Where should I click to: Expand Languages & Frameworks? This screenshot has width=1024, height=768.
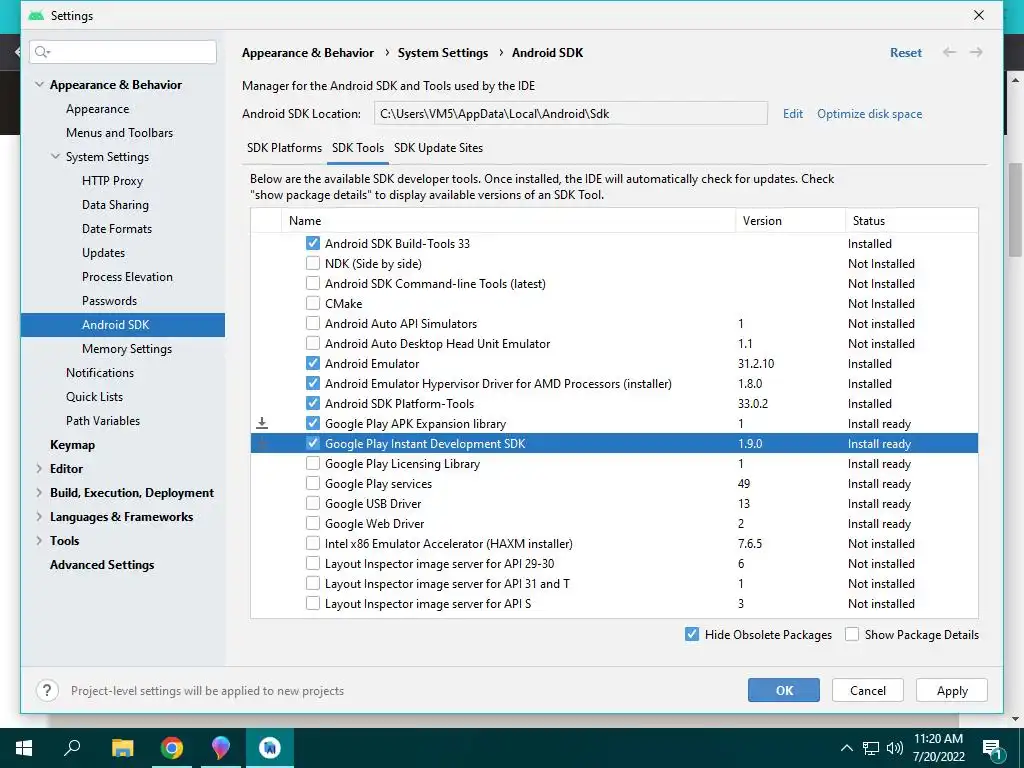[39, 517]
